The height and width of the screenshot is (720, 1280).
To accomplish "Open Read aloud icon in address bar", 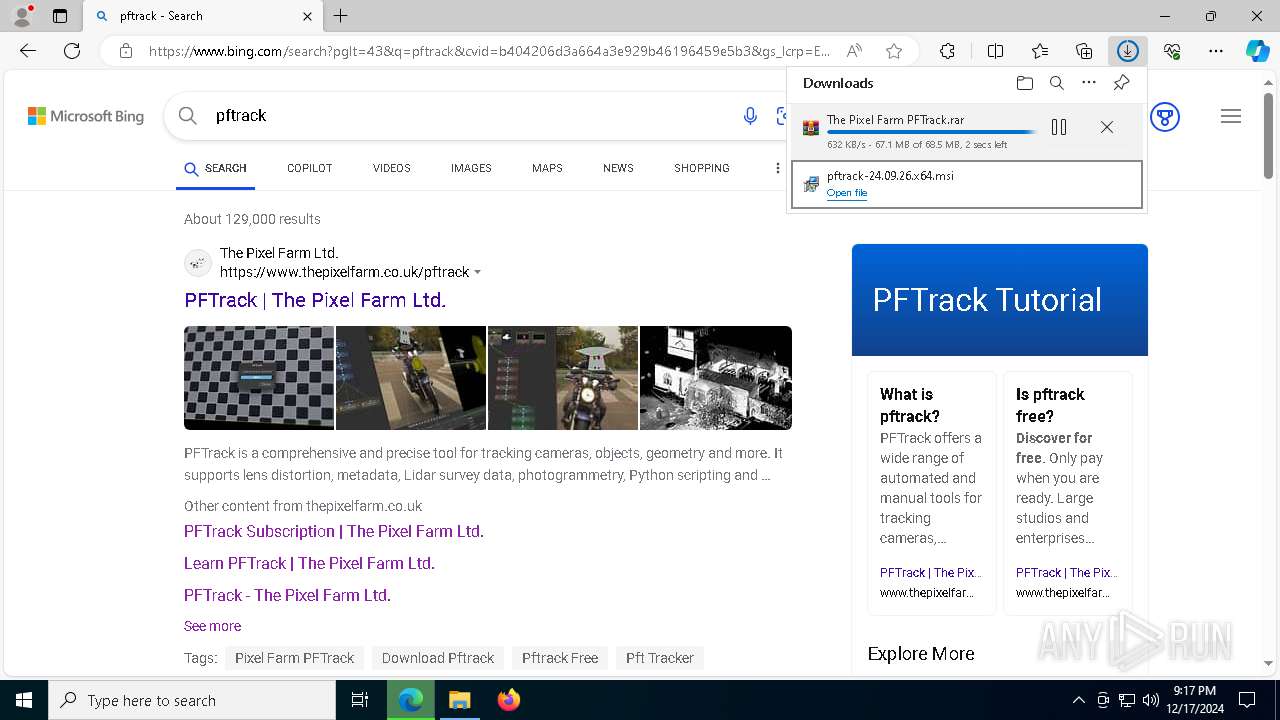I will coord(854,51).
